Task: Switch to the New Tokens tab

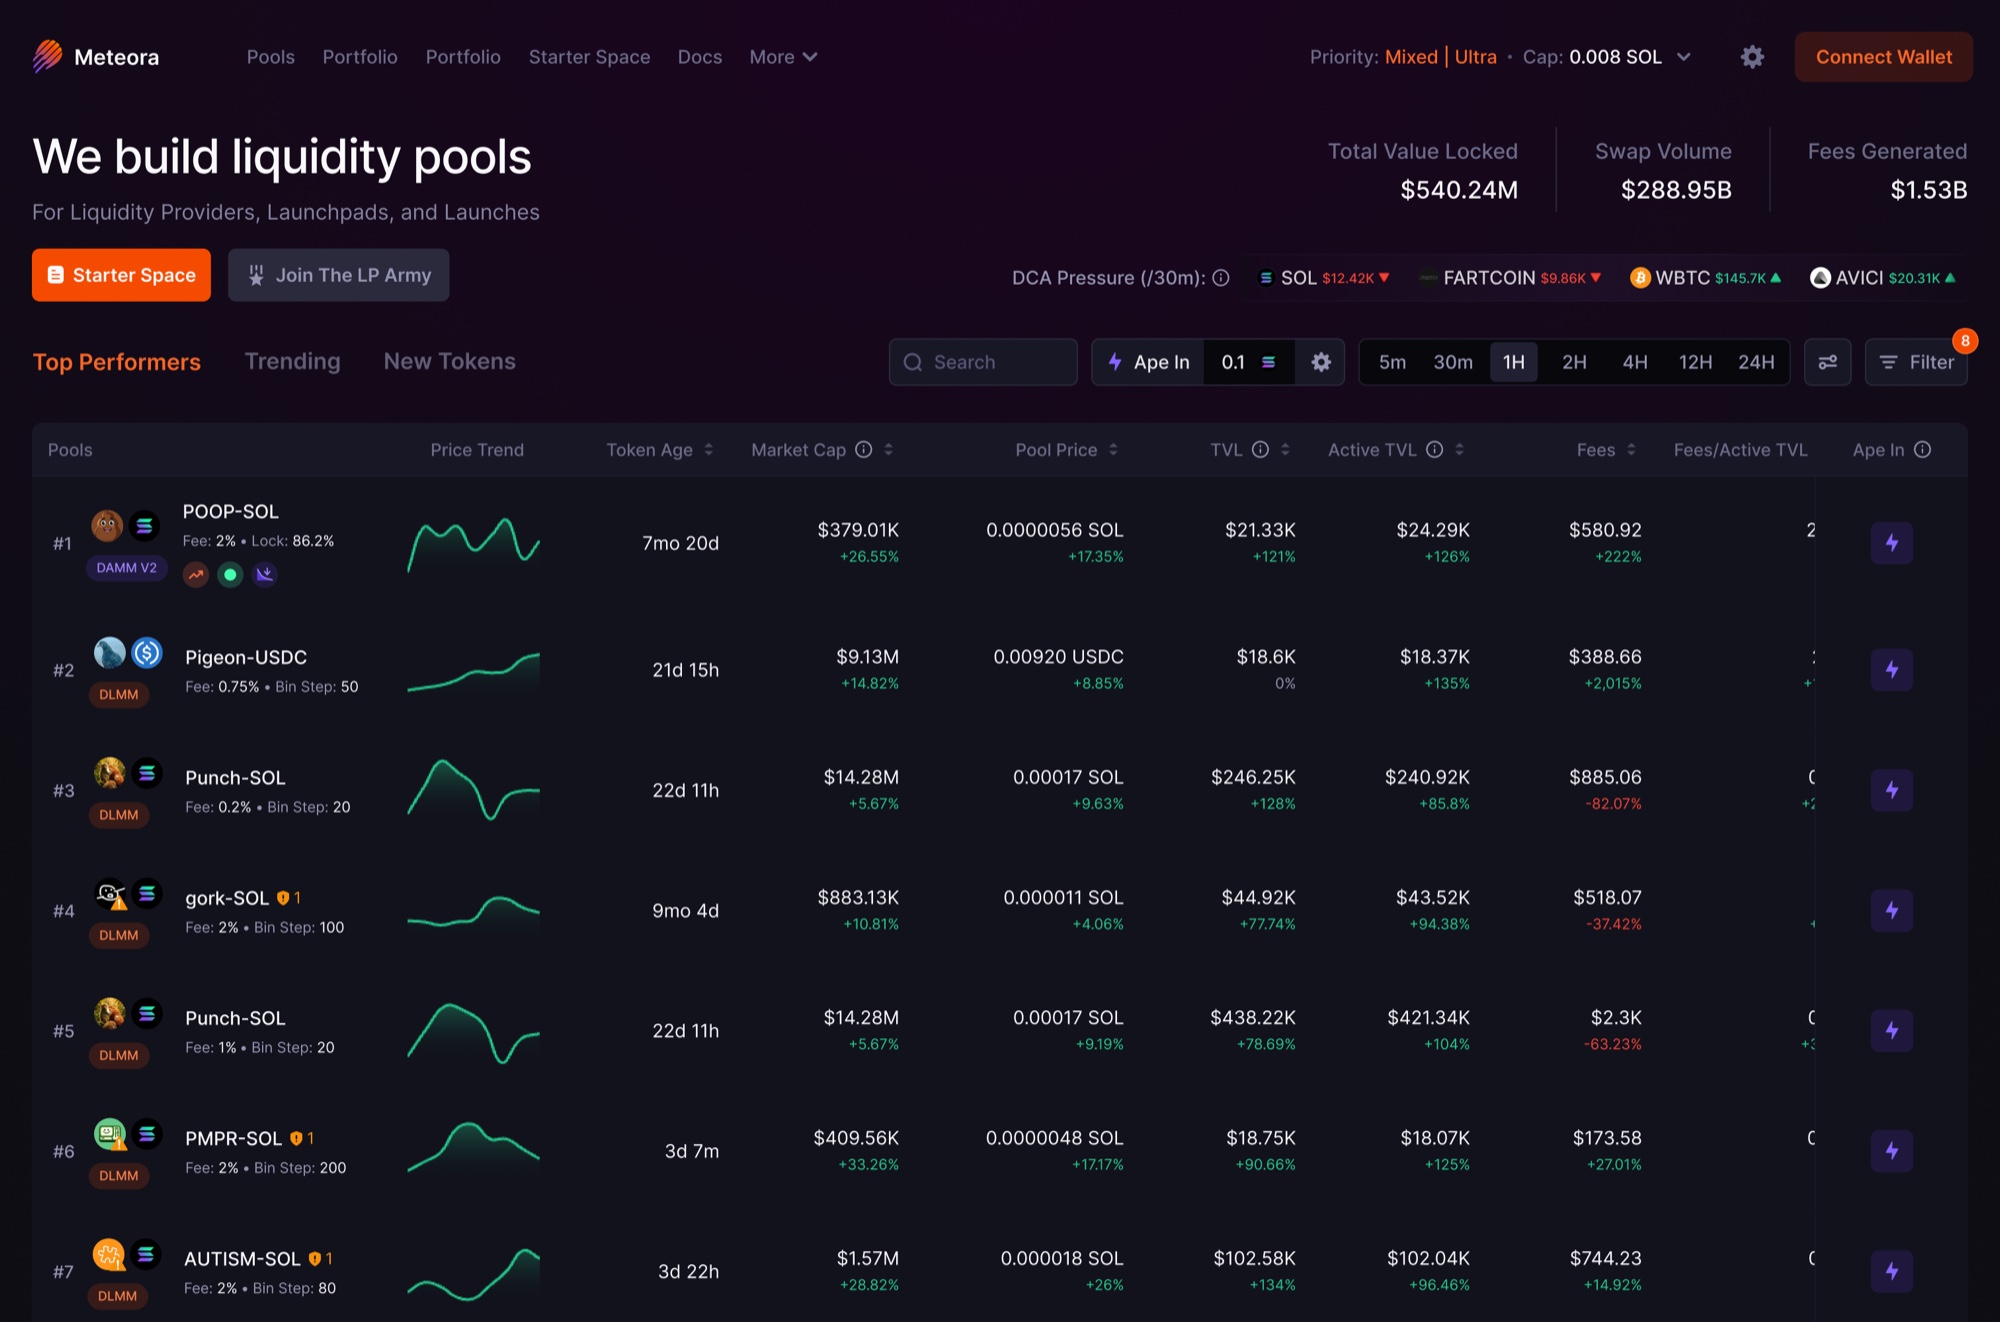Action: [450, 361]
